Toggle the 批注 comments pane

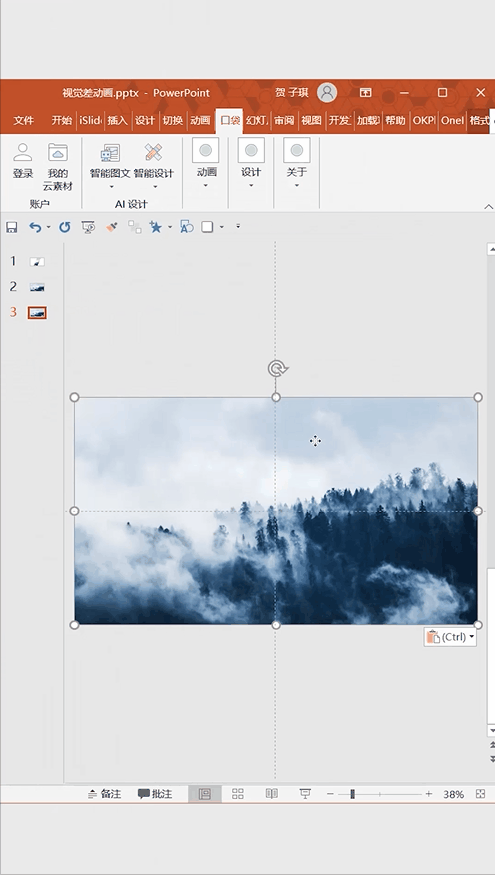pyautogui.click(x=155, y=794)
